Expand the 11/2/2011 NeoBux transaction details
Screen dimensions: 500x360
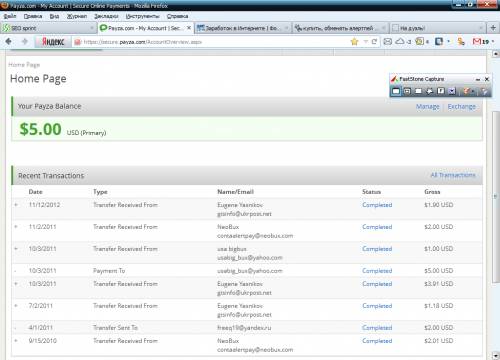[x=16, y=227]
